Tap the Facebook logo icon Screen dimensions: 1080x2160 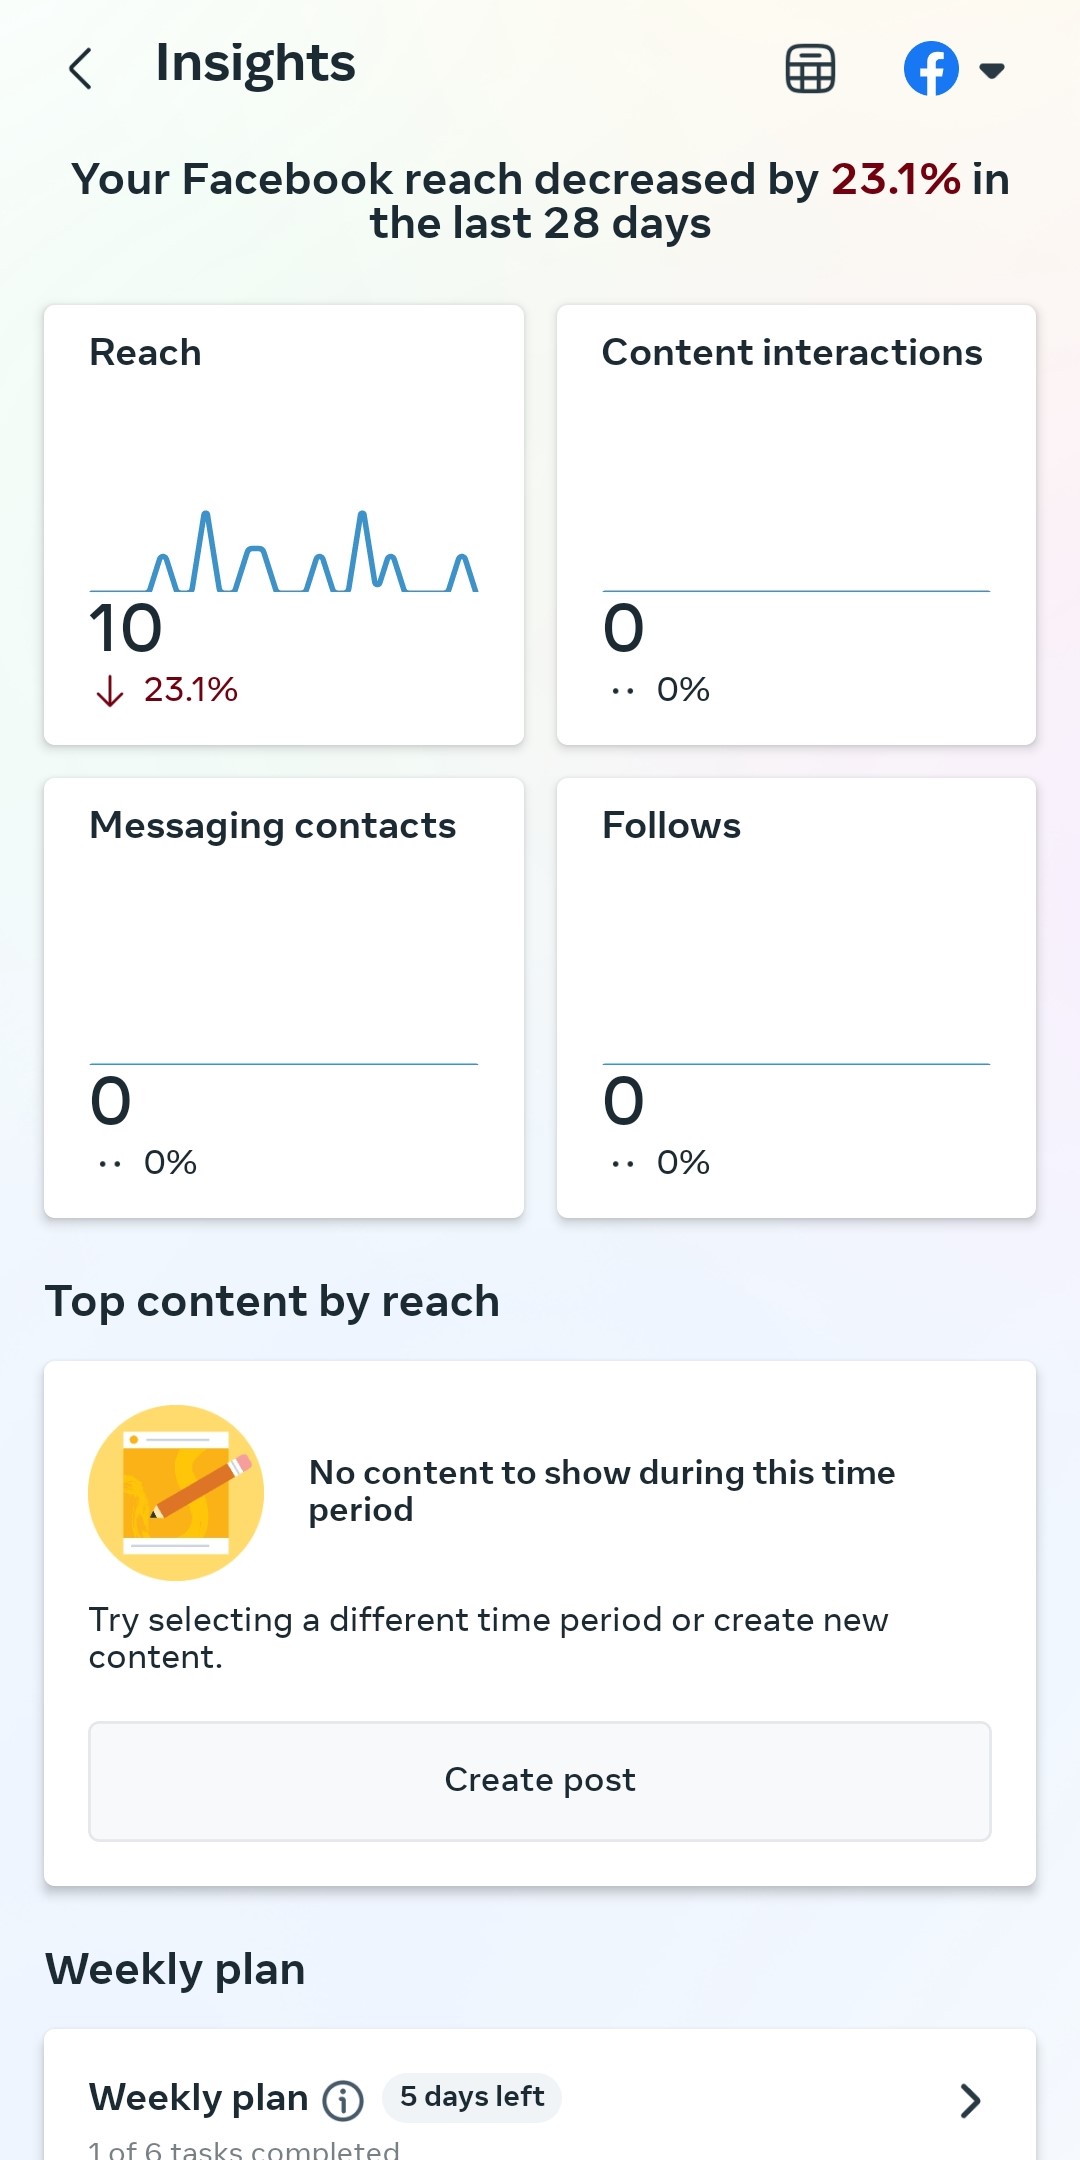931,69
